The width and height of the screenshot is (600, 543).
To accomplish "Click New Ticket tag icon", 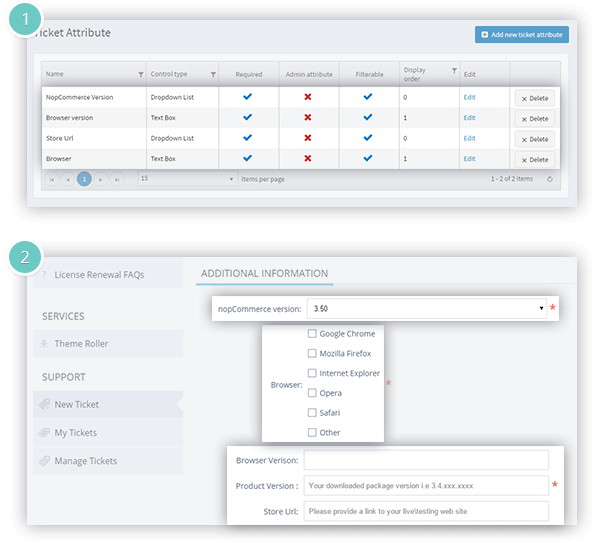I will (44, 404).
